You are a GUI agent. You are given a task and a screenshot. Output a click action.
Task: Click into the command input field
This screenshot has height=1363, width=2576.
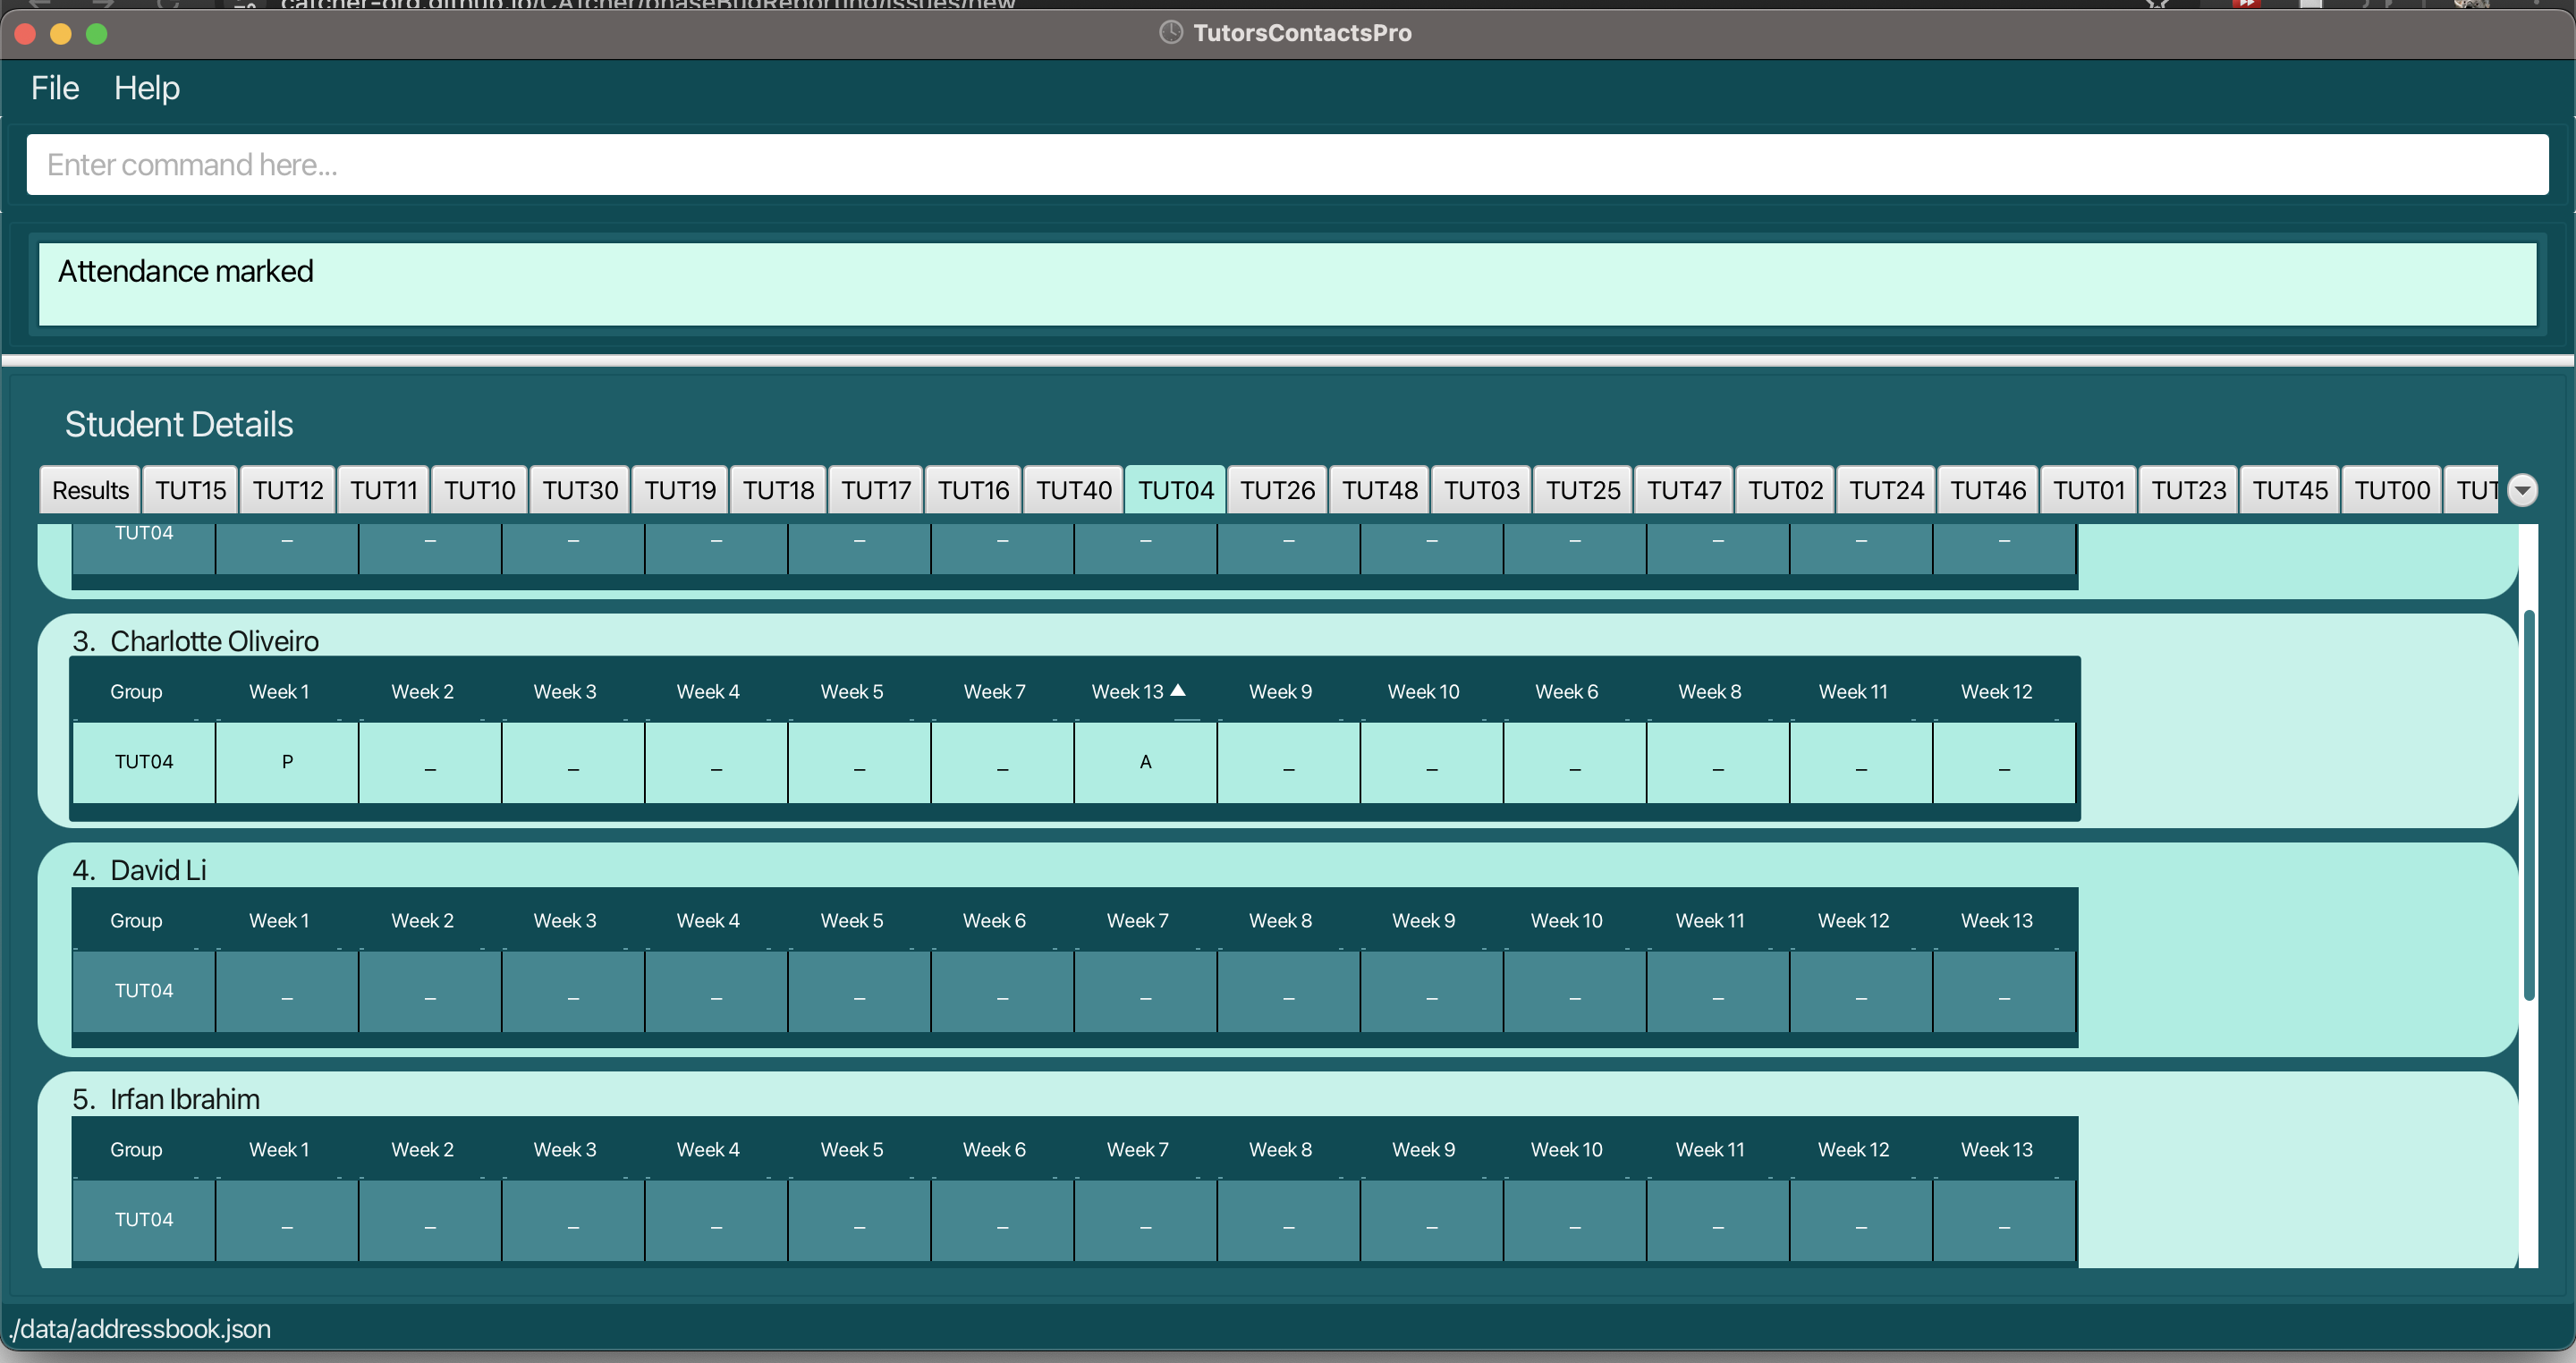[x=1286, y=165]
